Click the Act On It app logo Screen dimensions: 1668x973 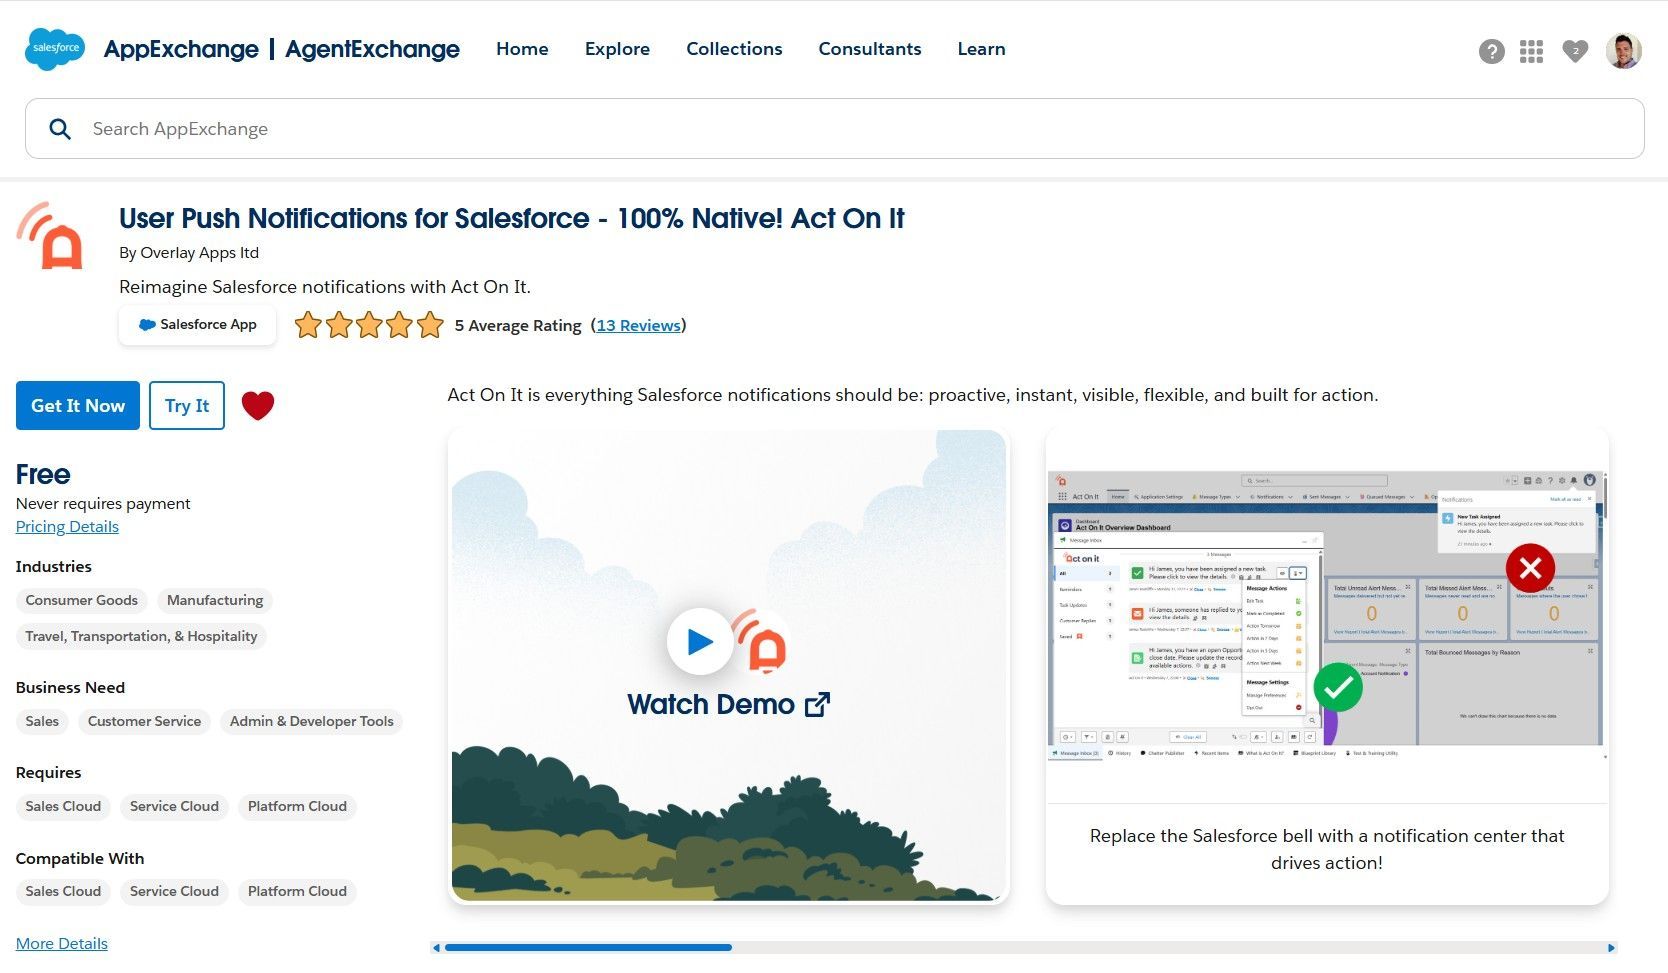coord(51,236)
